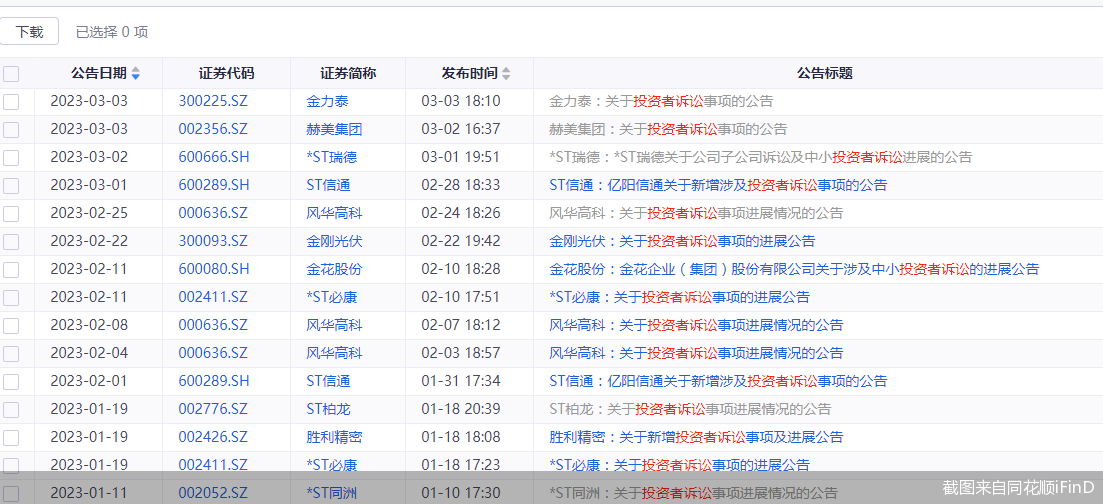Screen dimensions: 1103x504
Task: Tick the checkbox for the 金力泰 row
Action: tap(11, 101)
